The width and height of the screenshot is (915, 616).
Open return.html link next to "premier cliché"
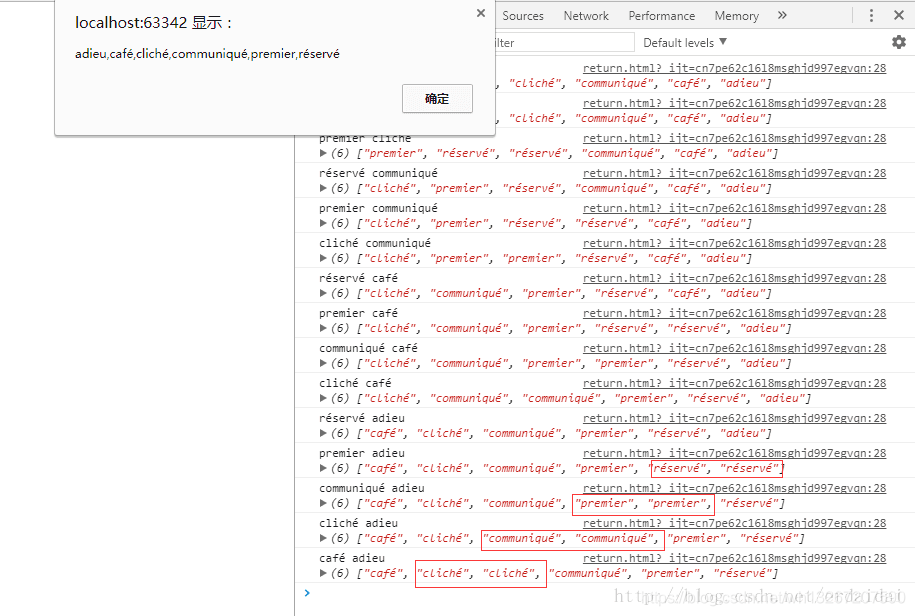[x=736, y=137]
